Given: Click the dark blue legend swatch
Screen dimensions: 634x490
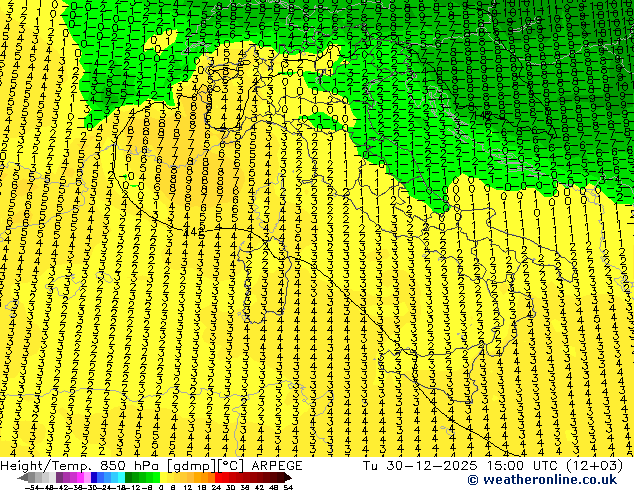Looking at the screenshot, I should coord(94,478).
